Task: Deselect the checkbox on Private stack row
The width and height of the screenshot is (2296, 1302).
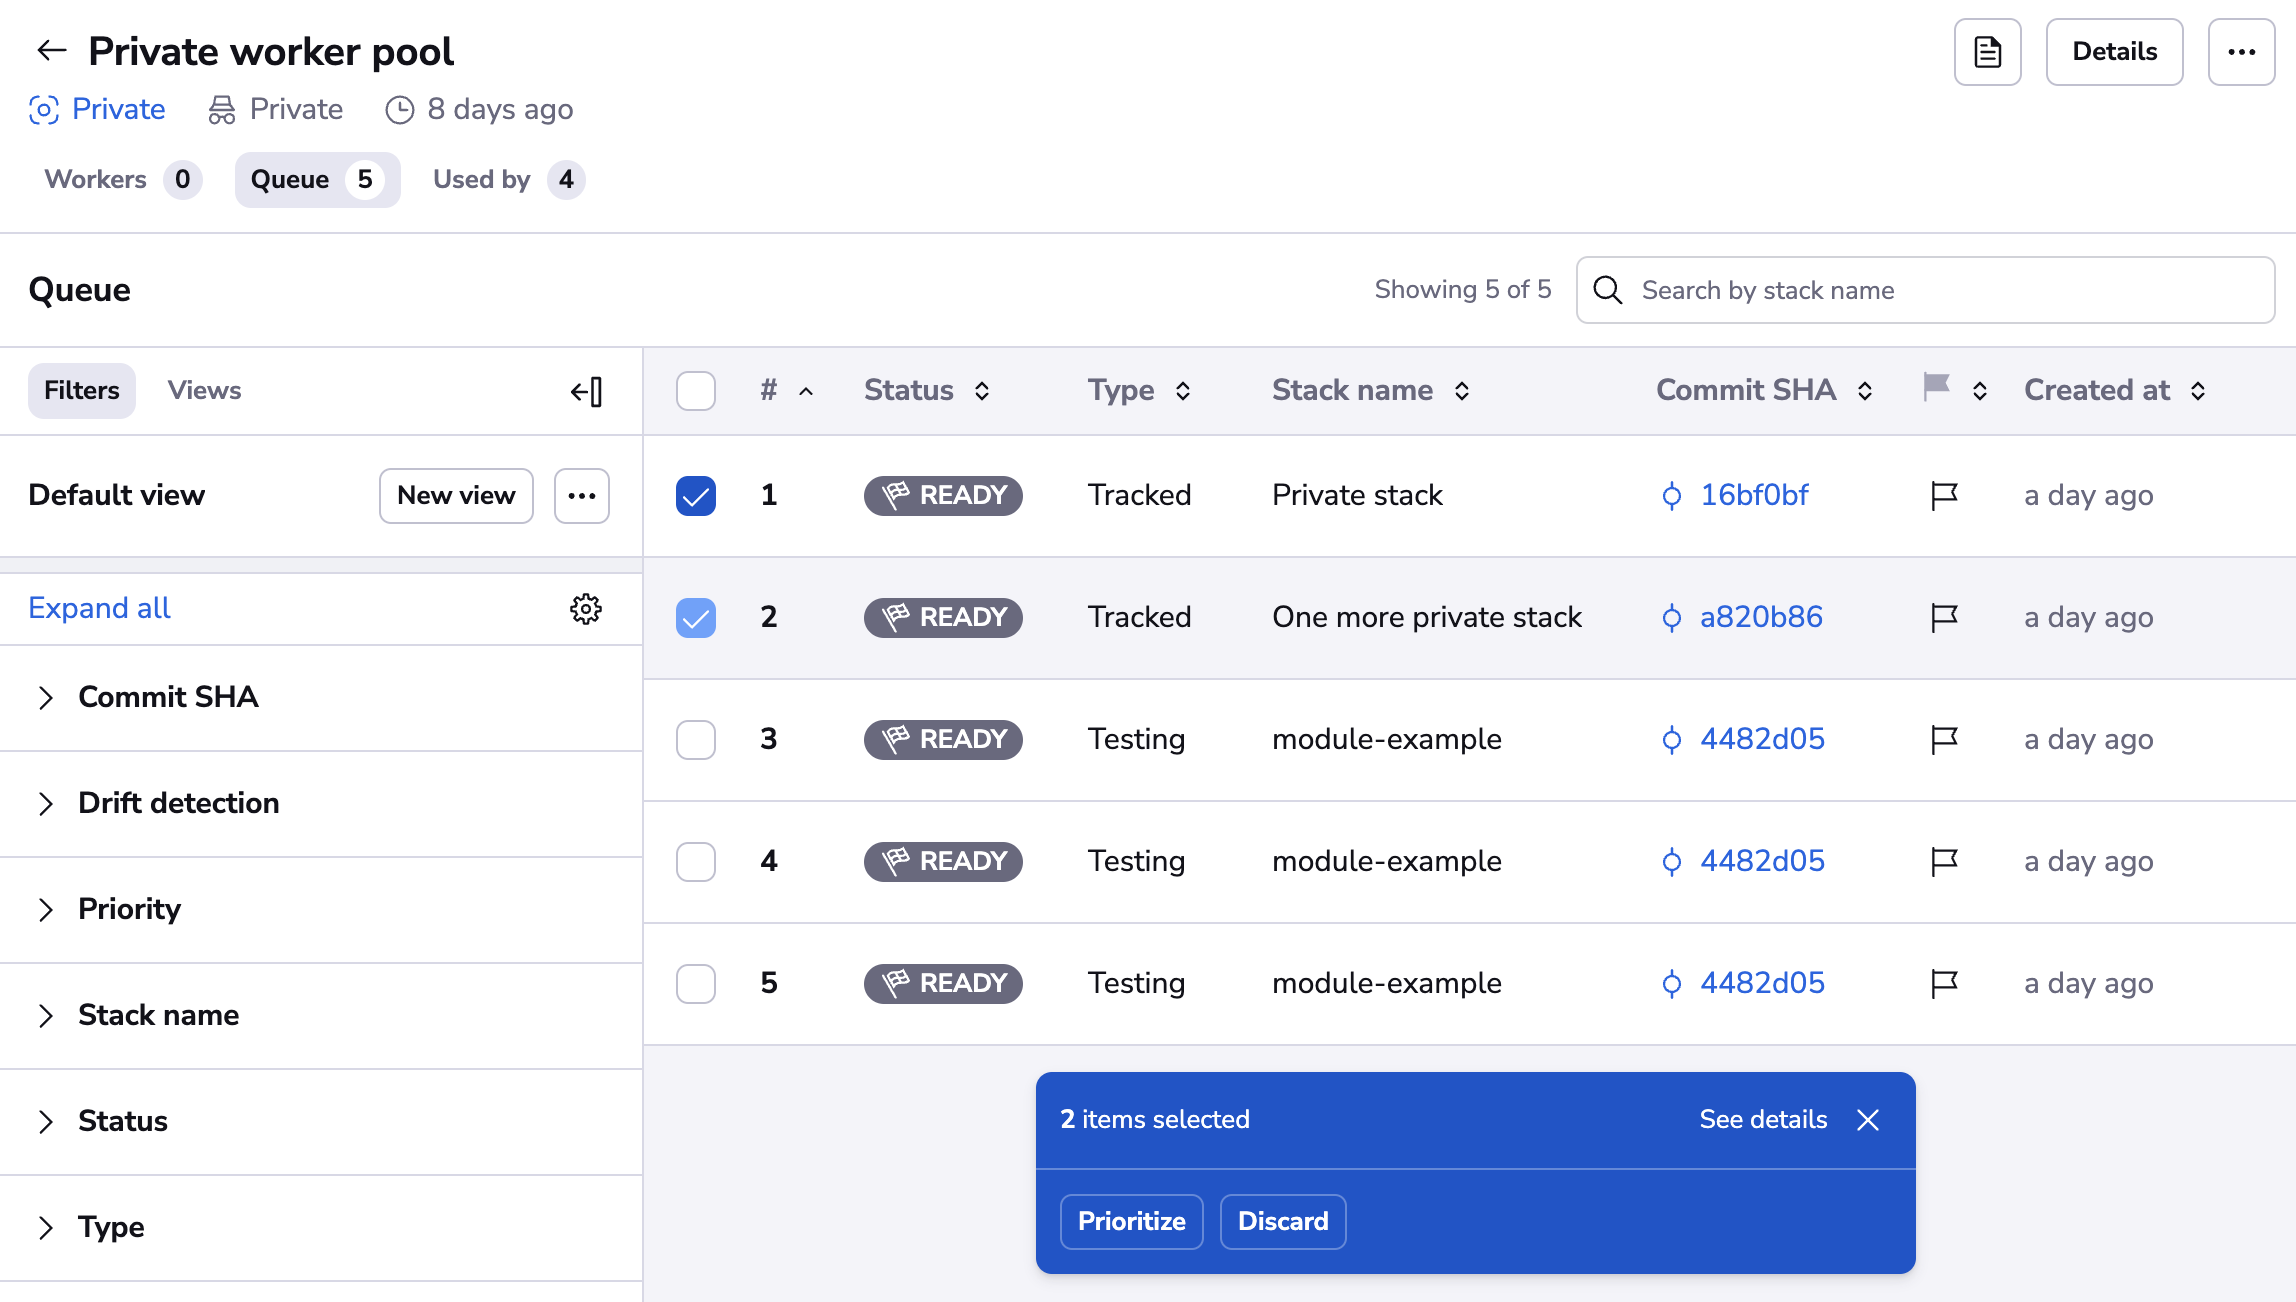Action: [695, 495]
